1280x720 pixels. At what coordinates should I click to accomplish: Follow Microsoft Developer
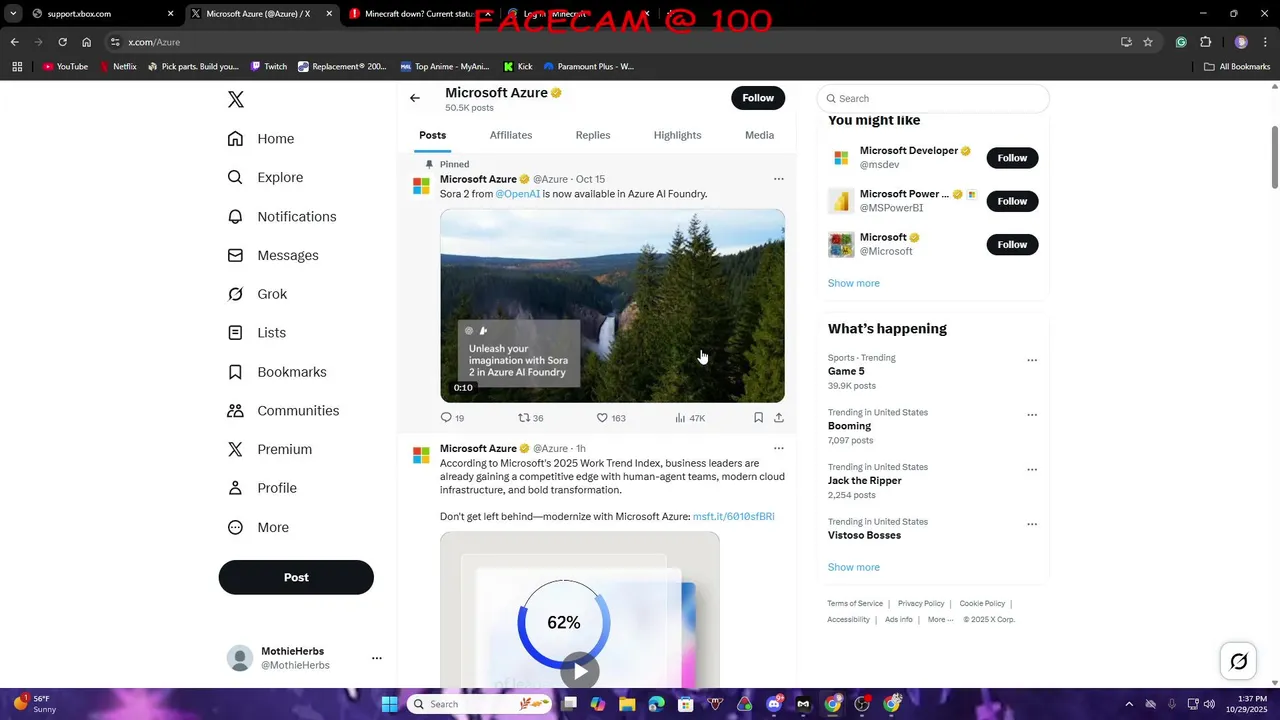(1012, 158)
